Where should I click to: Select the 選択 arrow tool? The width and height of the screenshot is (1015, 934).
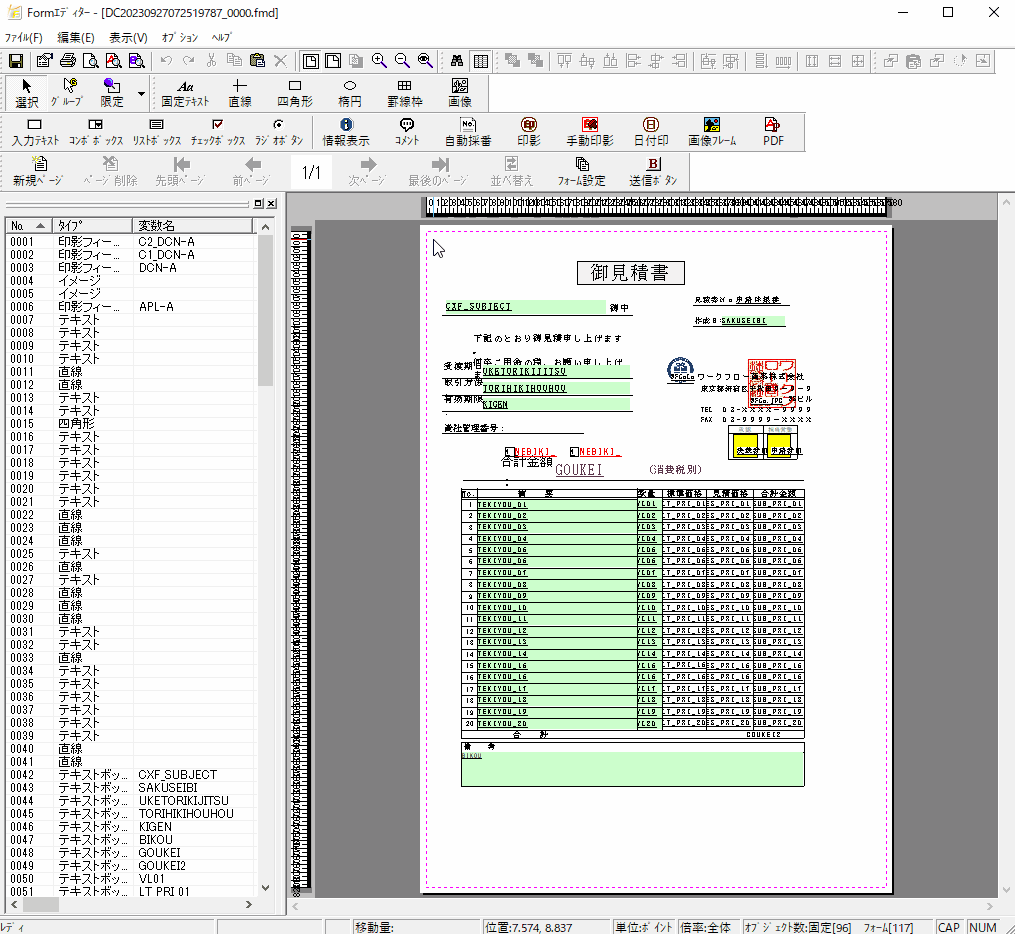(x=27, y=93)
